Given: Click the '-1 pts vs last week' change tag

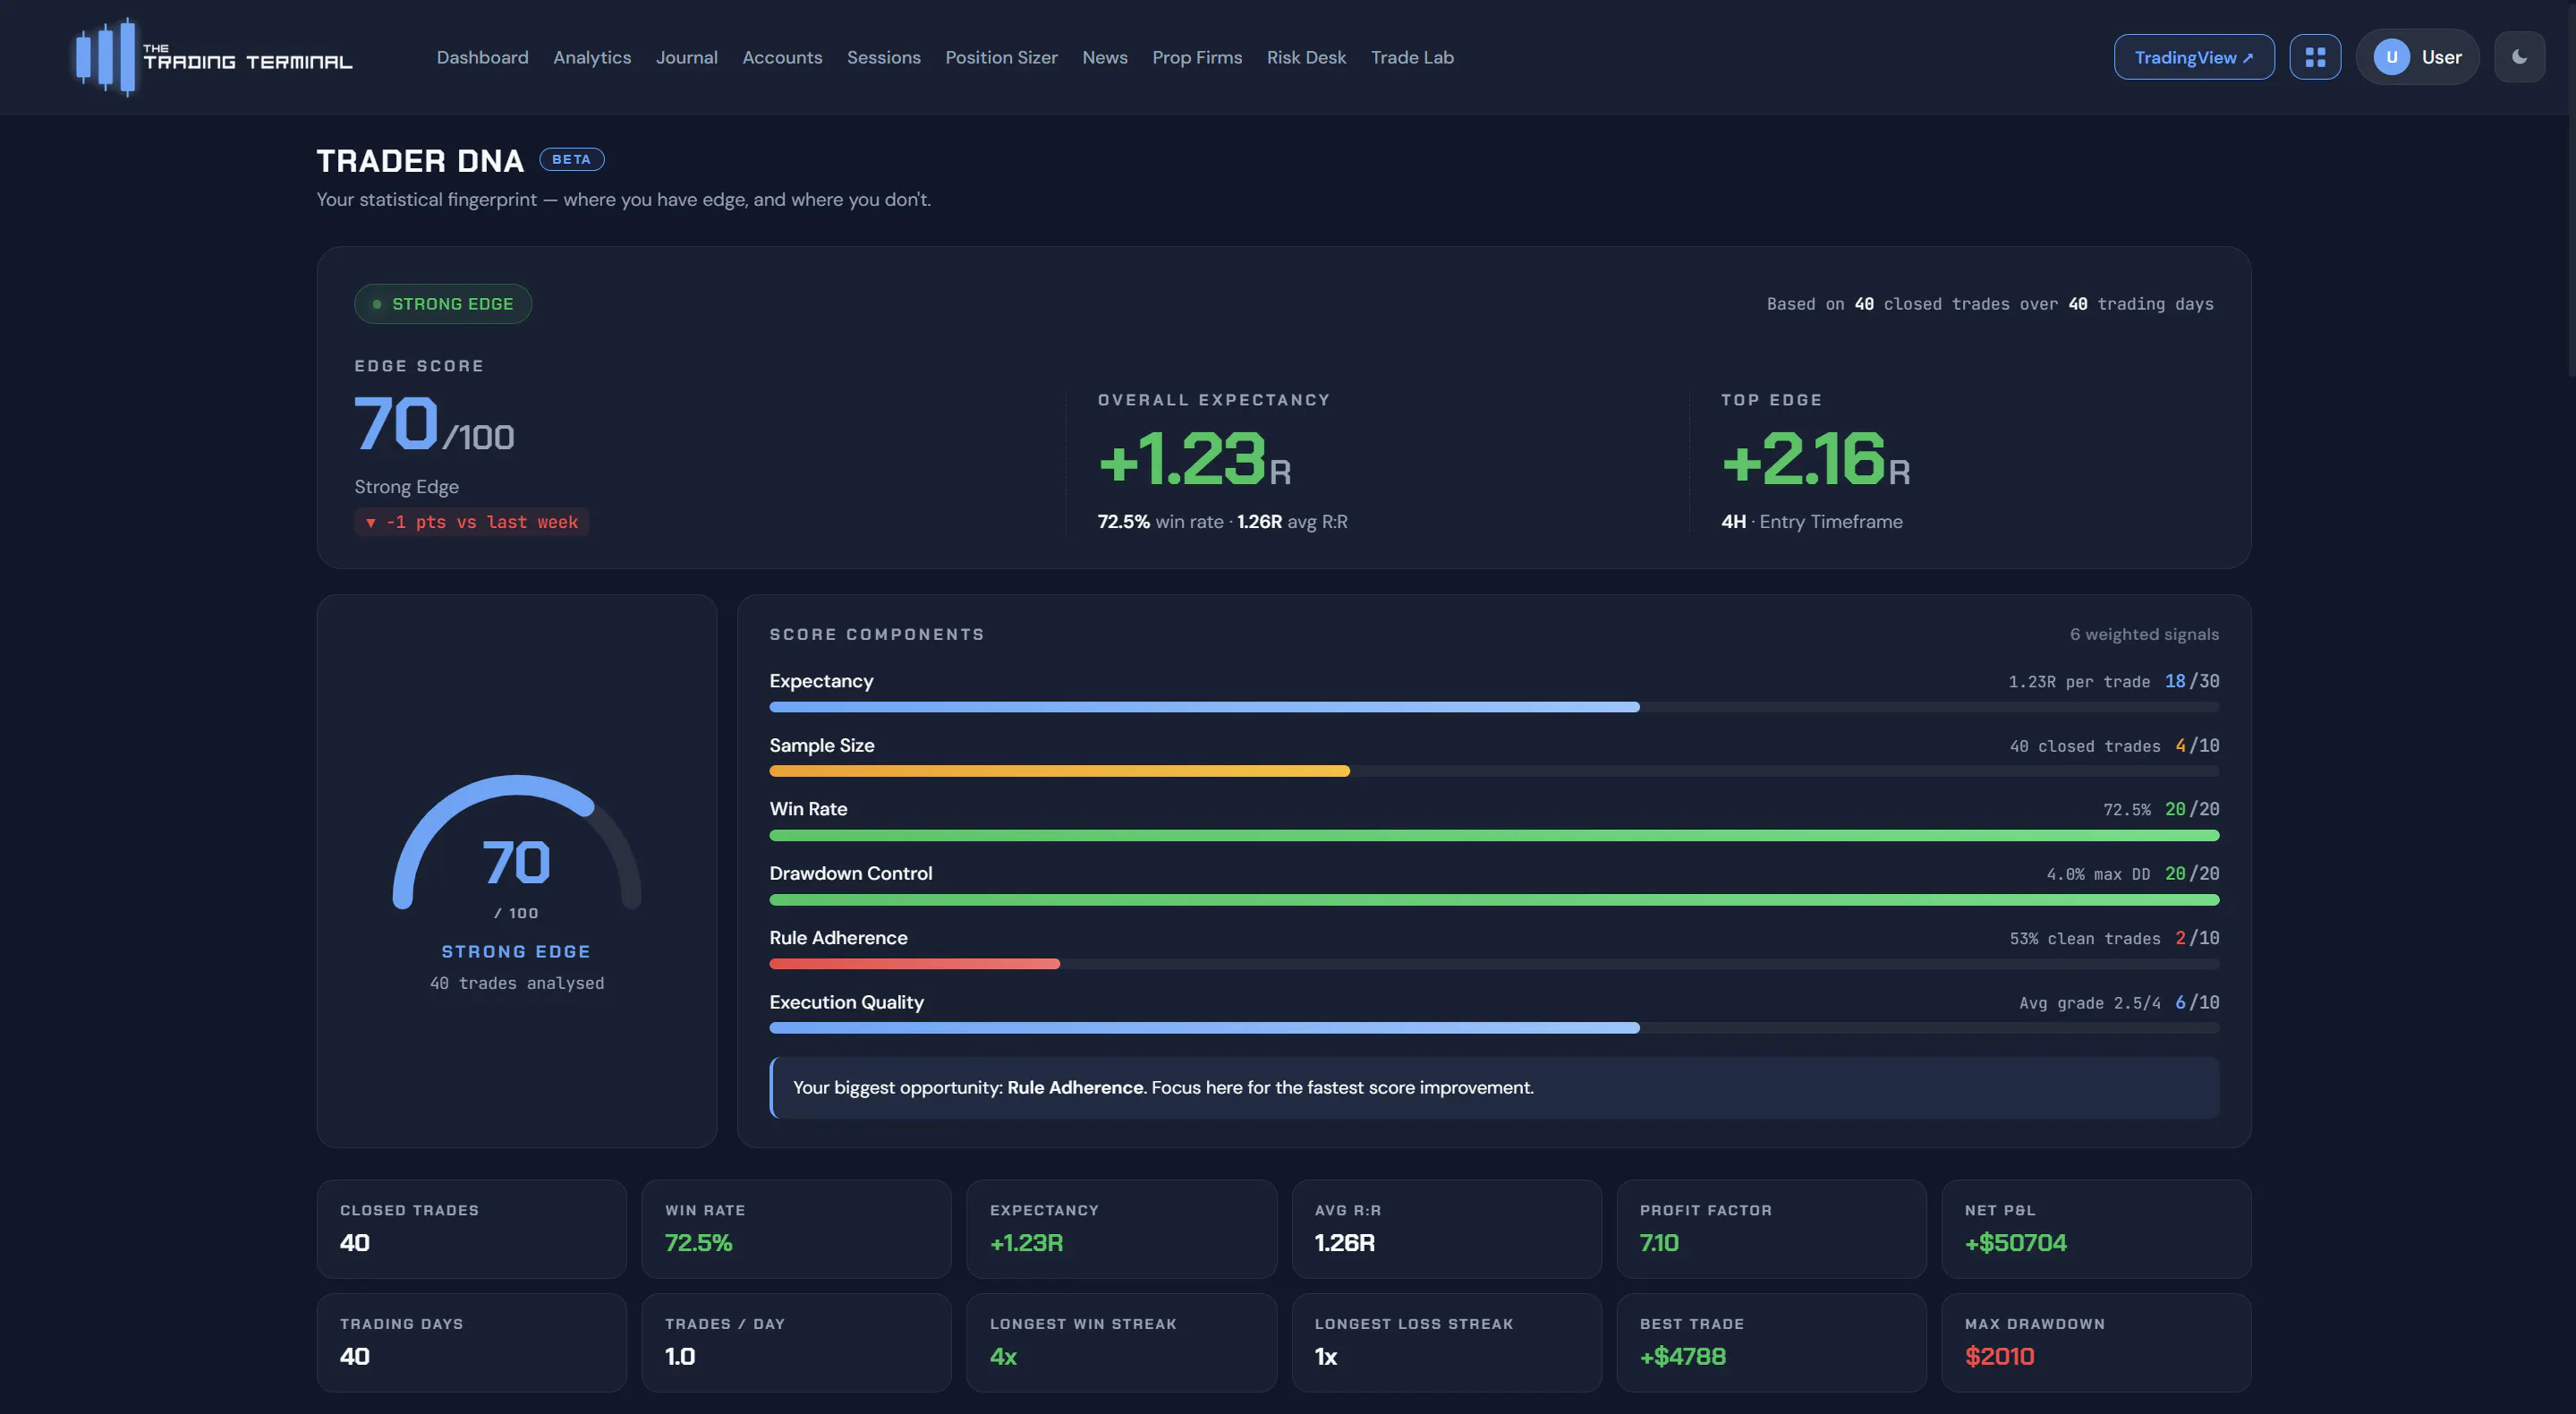Looking at the screenshot, I should [471, 522].
